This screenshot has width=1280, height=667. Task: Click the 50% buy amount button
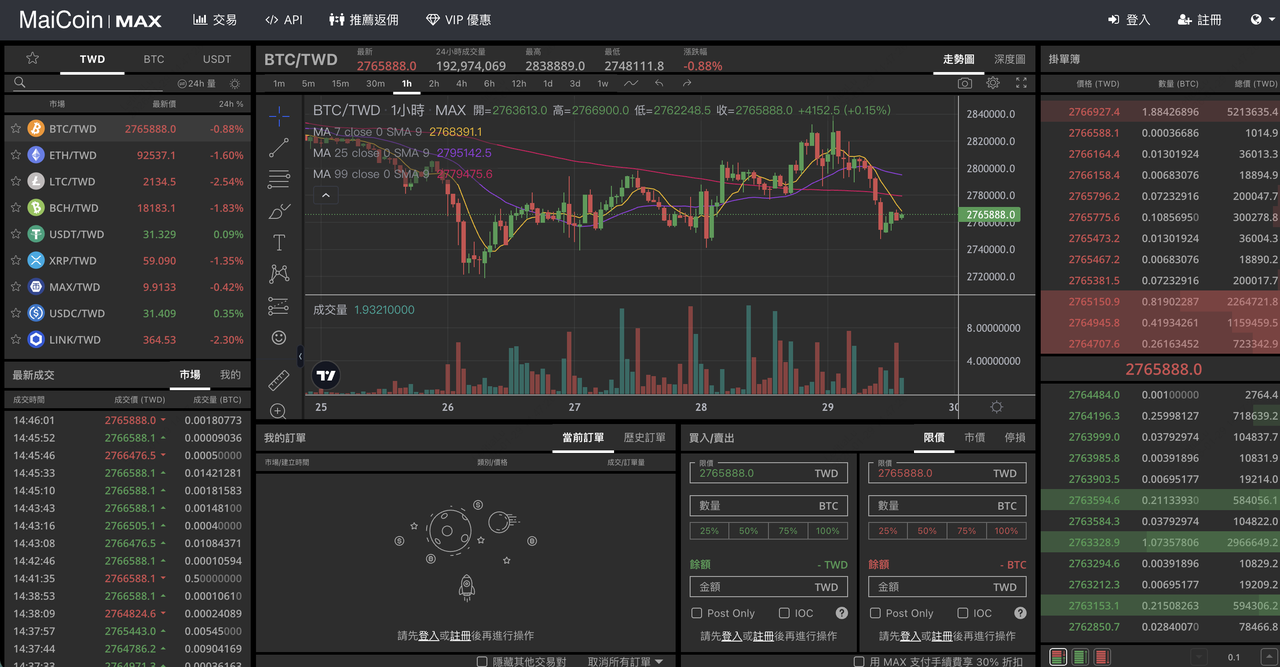[748, 531]
